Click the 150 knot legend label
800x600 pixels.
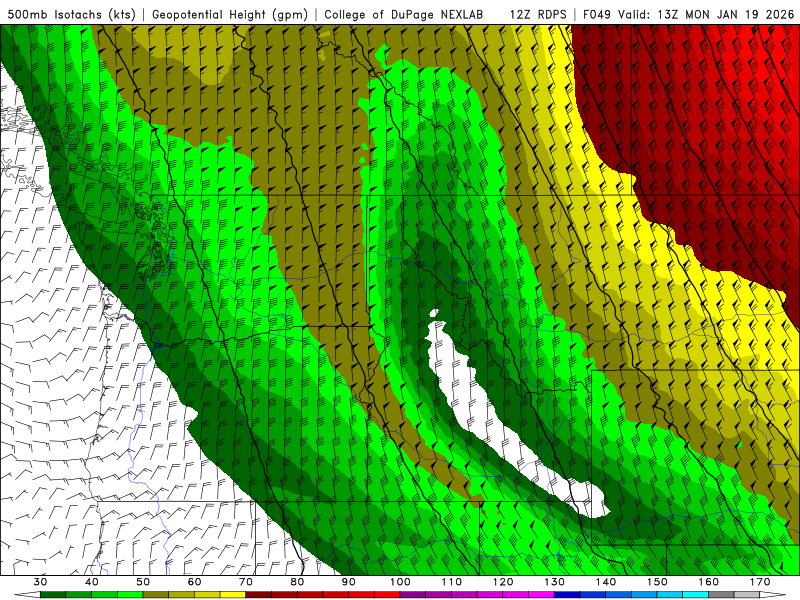tap(658, 582)
